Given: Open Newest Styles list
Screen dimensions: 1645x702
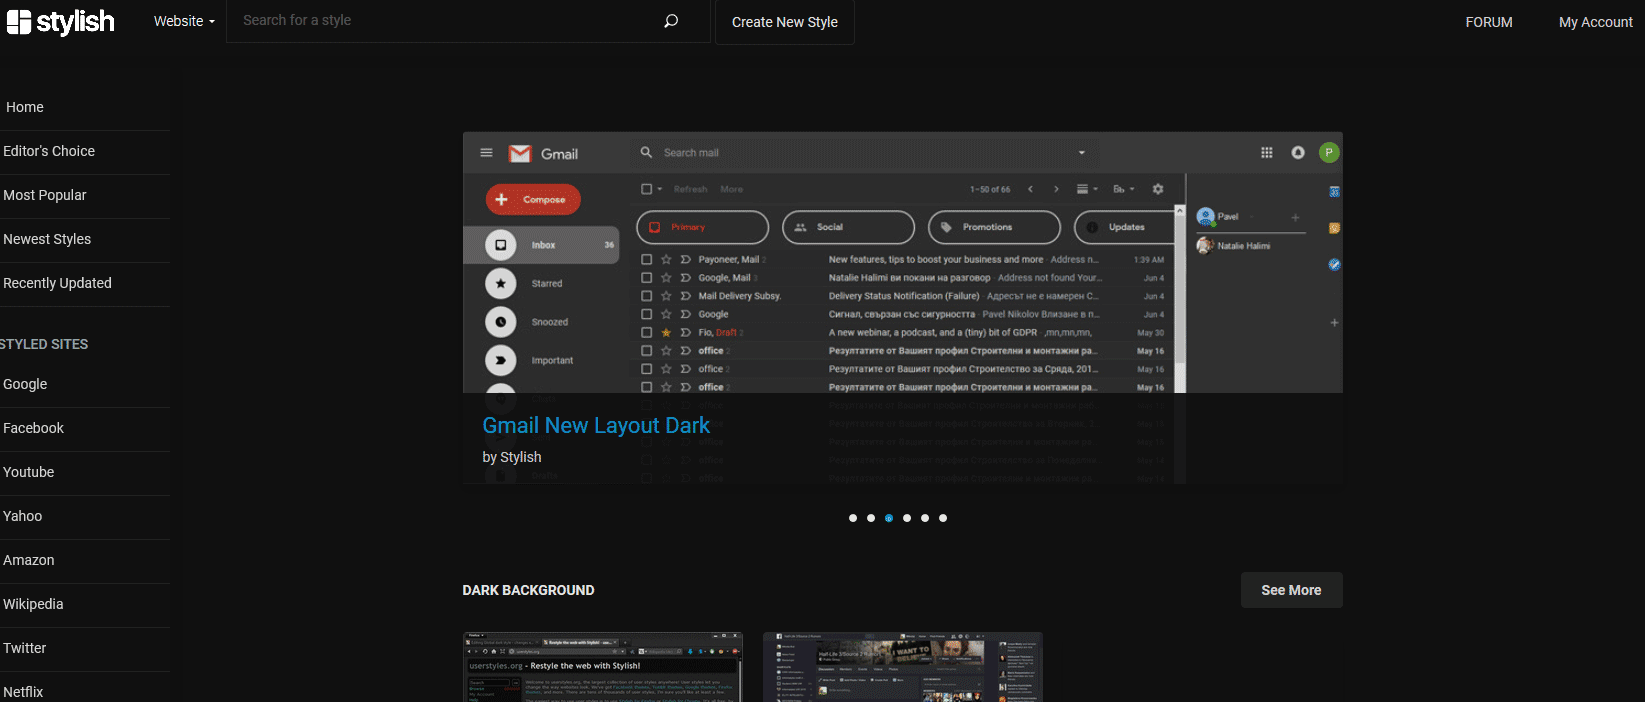Looking at the screenshot, I should (x=47, y=239).
